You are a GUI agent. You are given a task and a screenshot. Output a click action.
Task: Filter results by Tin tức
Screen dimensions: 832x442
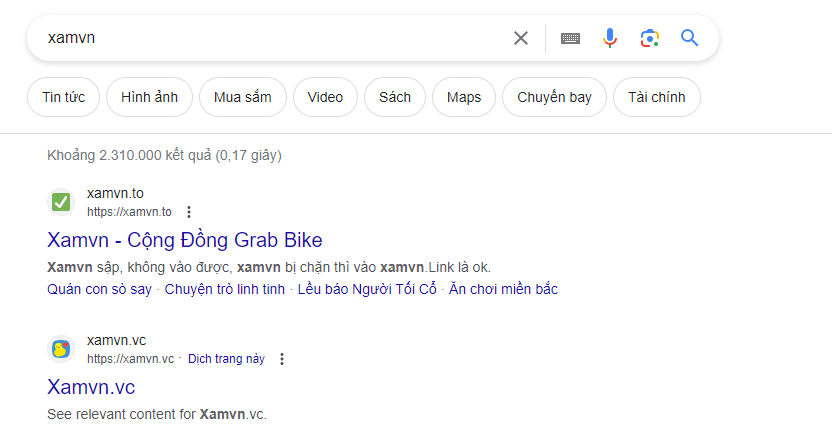pos(63,97)
